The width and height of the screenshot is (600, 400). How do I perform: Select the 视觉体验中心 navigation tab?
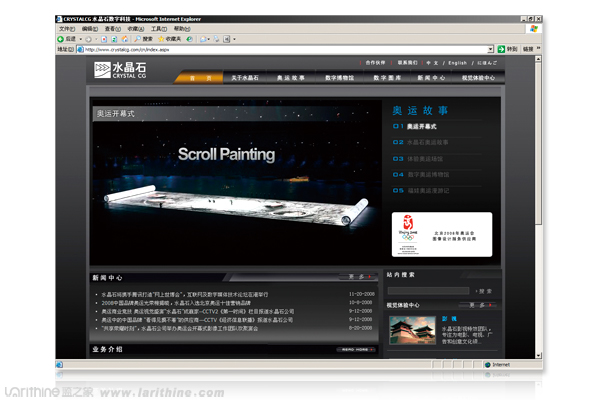[478, 78]
